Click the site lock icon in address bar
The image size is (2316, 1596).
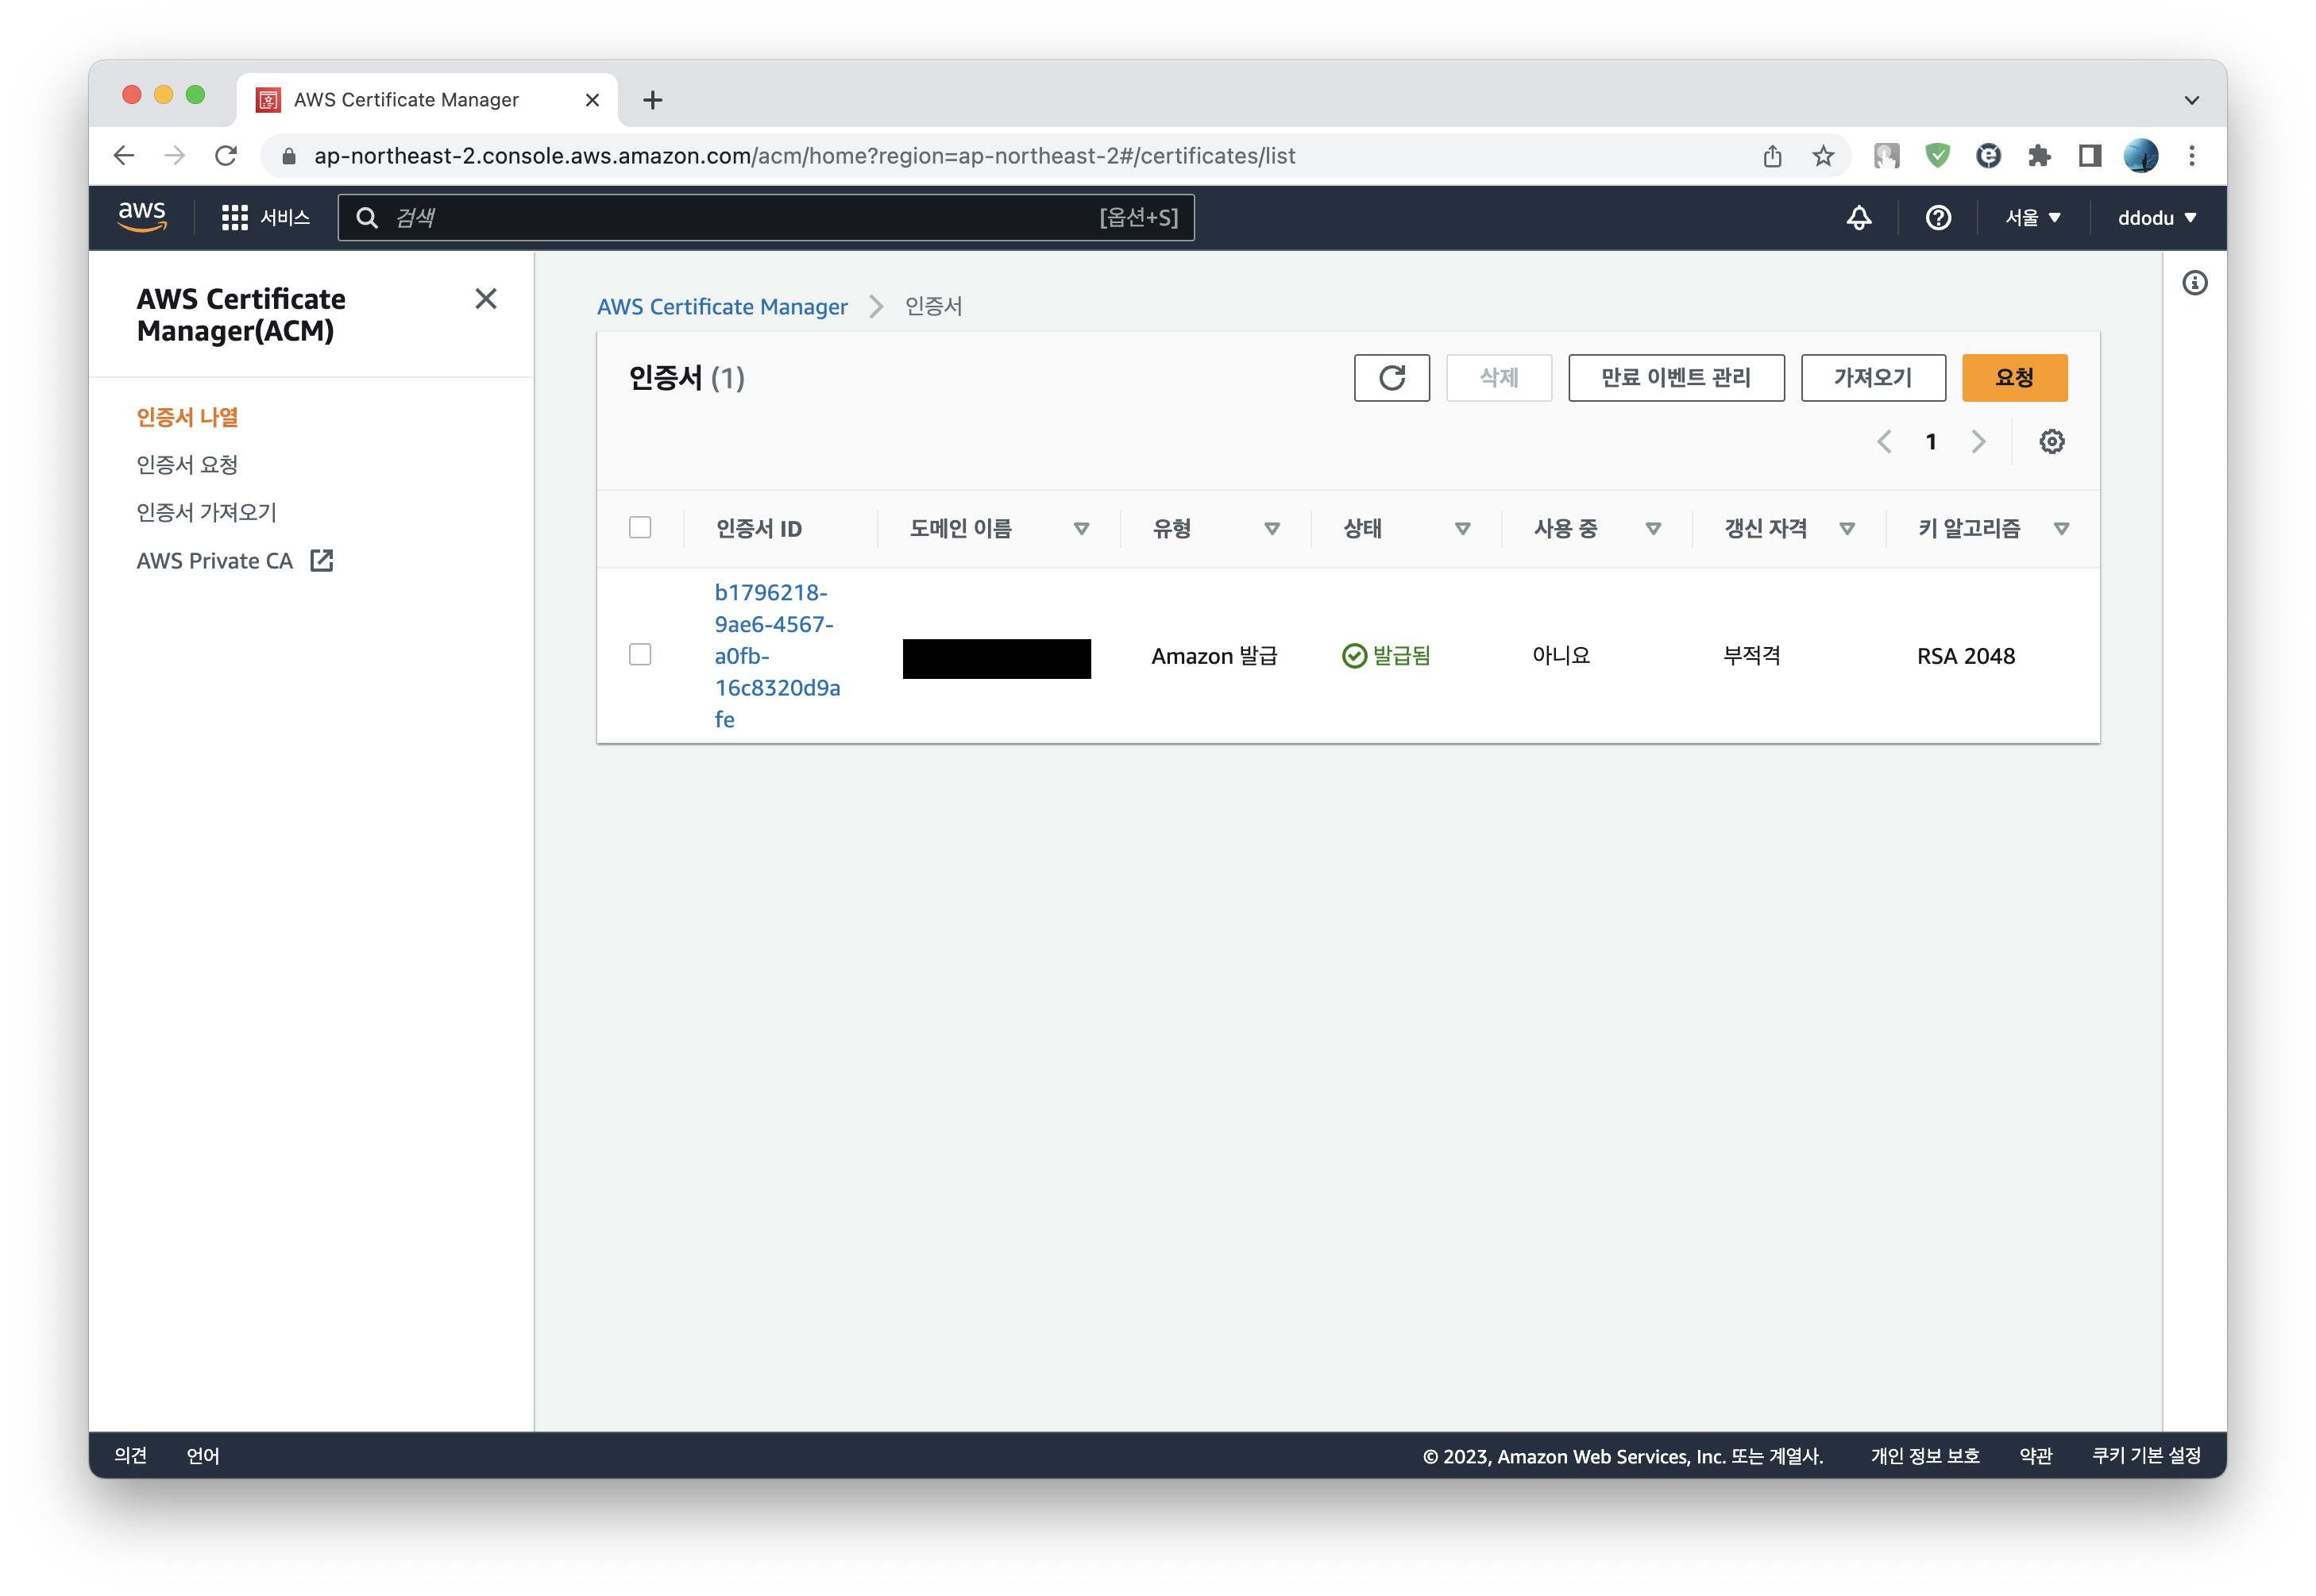(x=289, y=156)
